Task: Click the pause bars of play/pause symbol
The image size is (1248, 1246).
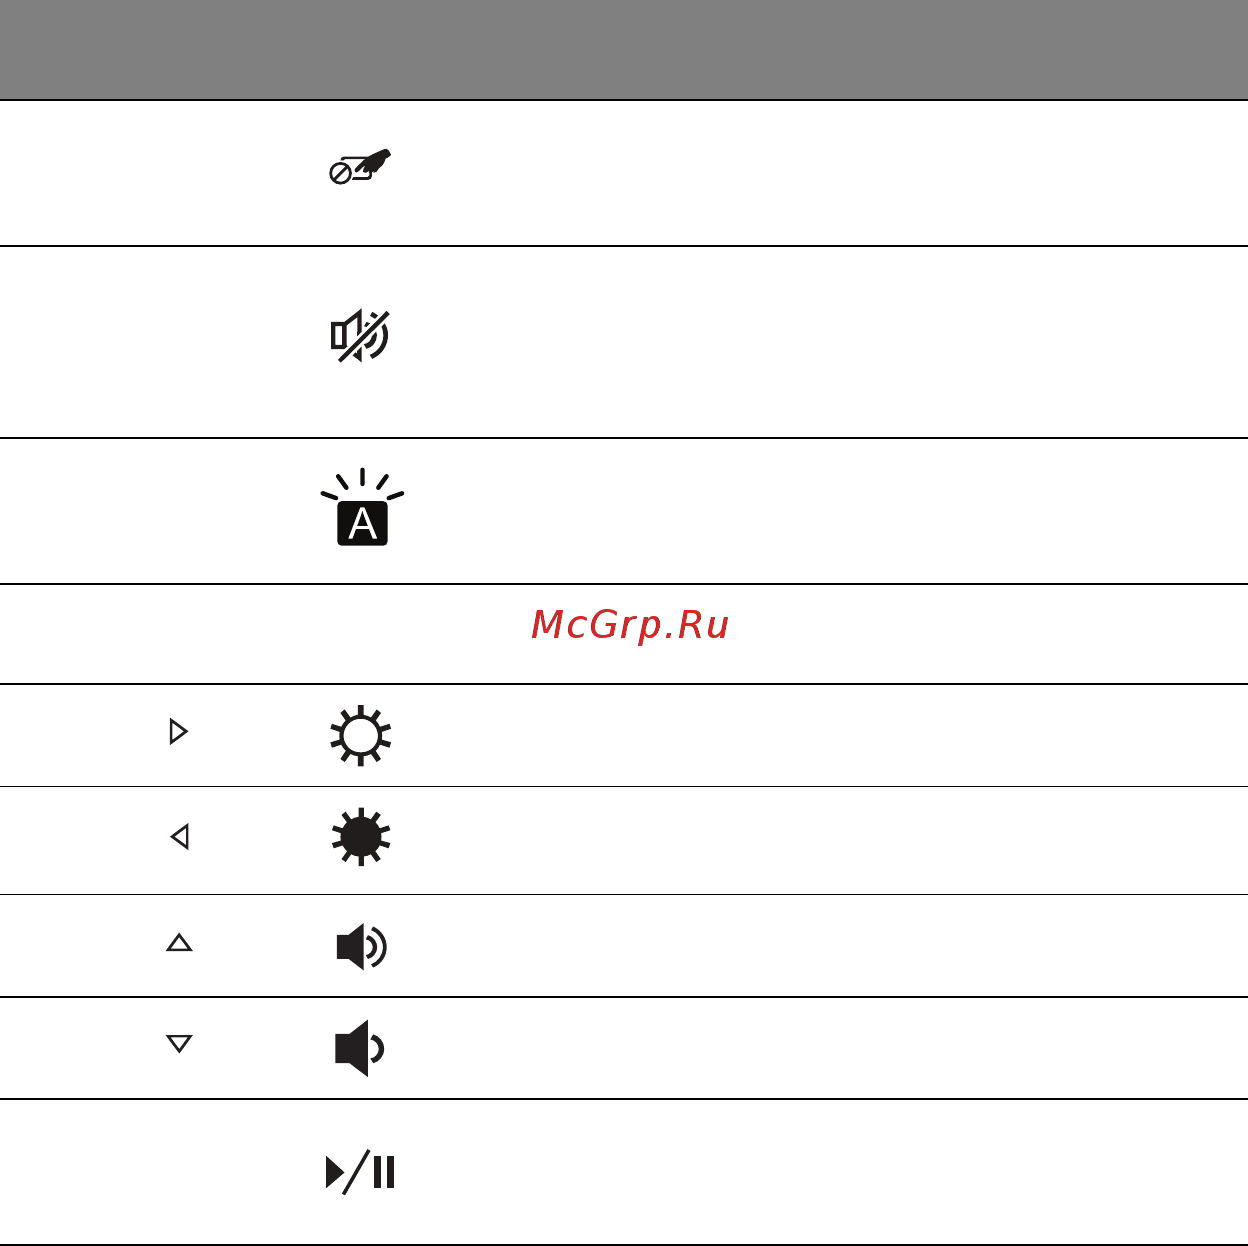Action: click(384, 1172)
